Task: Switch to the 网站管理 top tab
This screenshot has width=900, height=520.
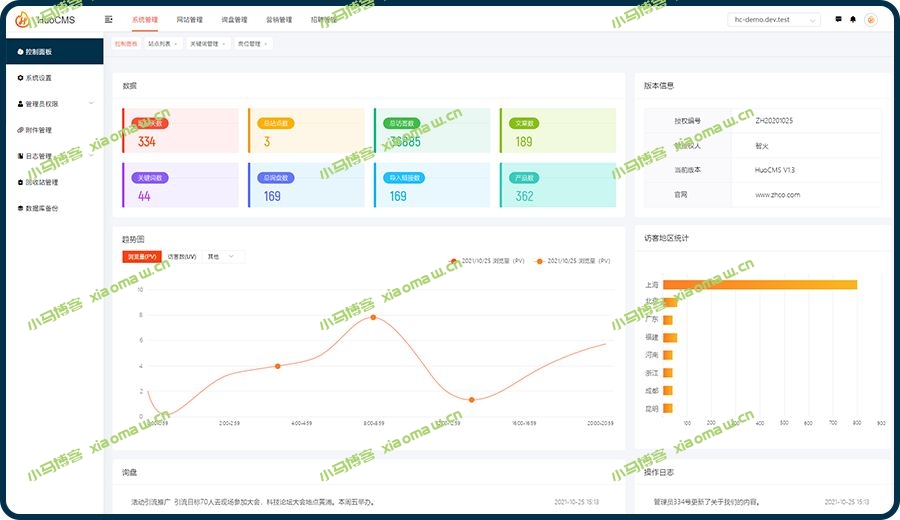Action: coord(189,20)
